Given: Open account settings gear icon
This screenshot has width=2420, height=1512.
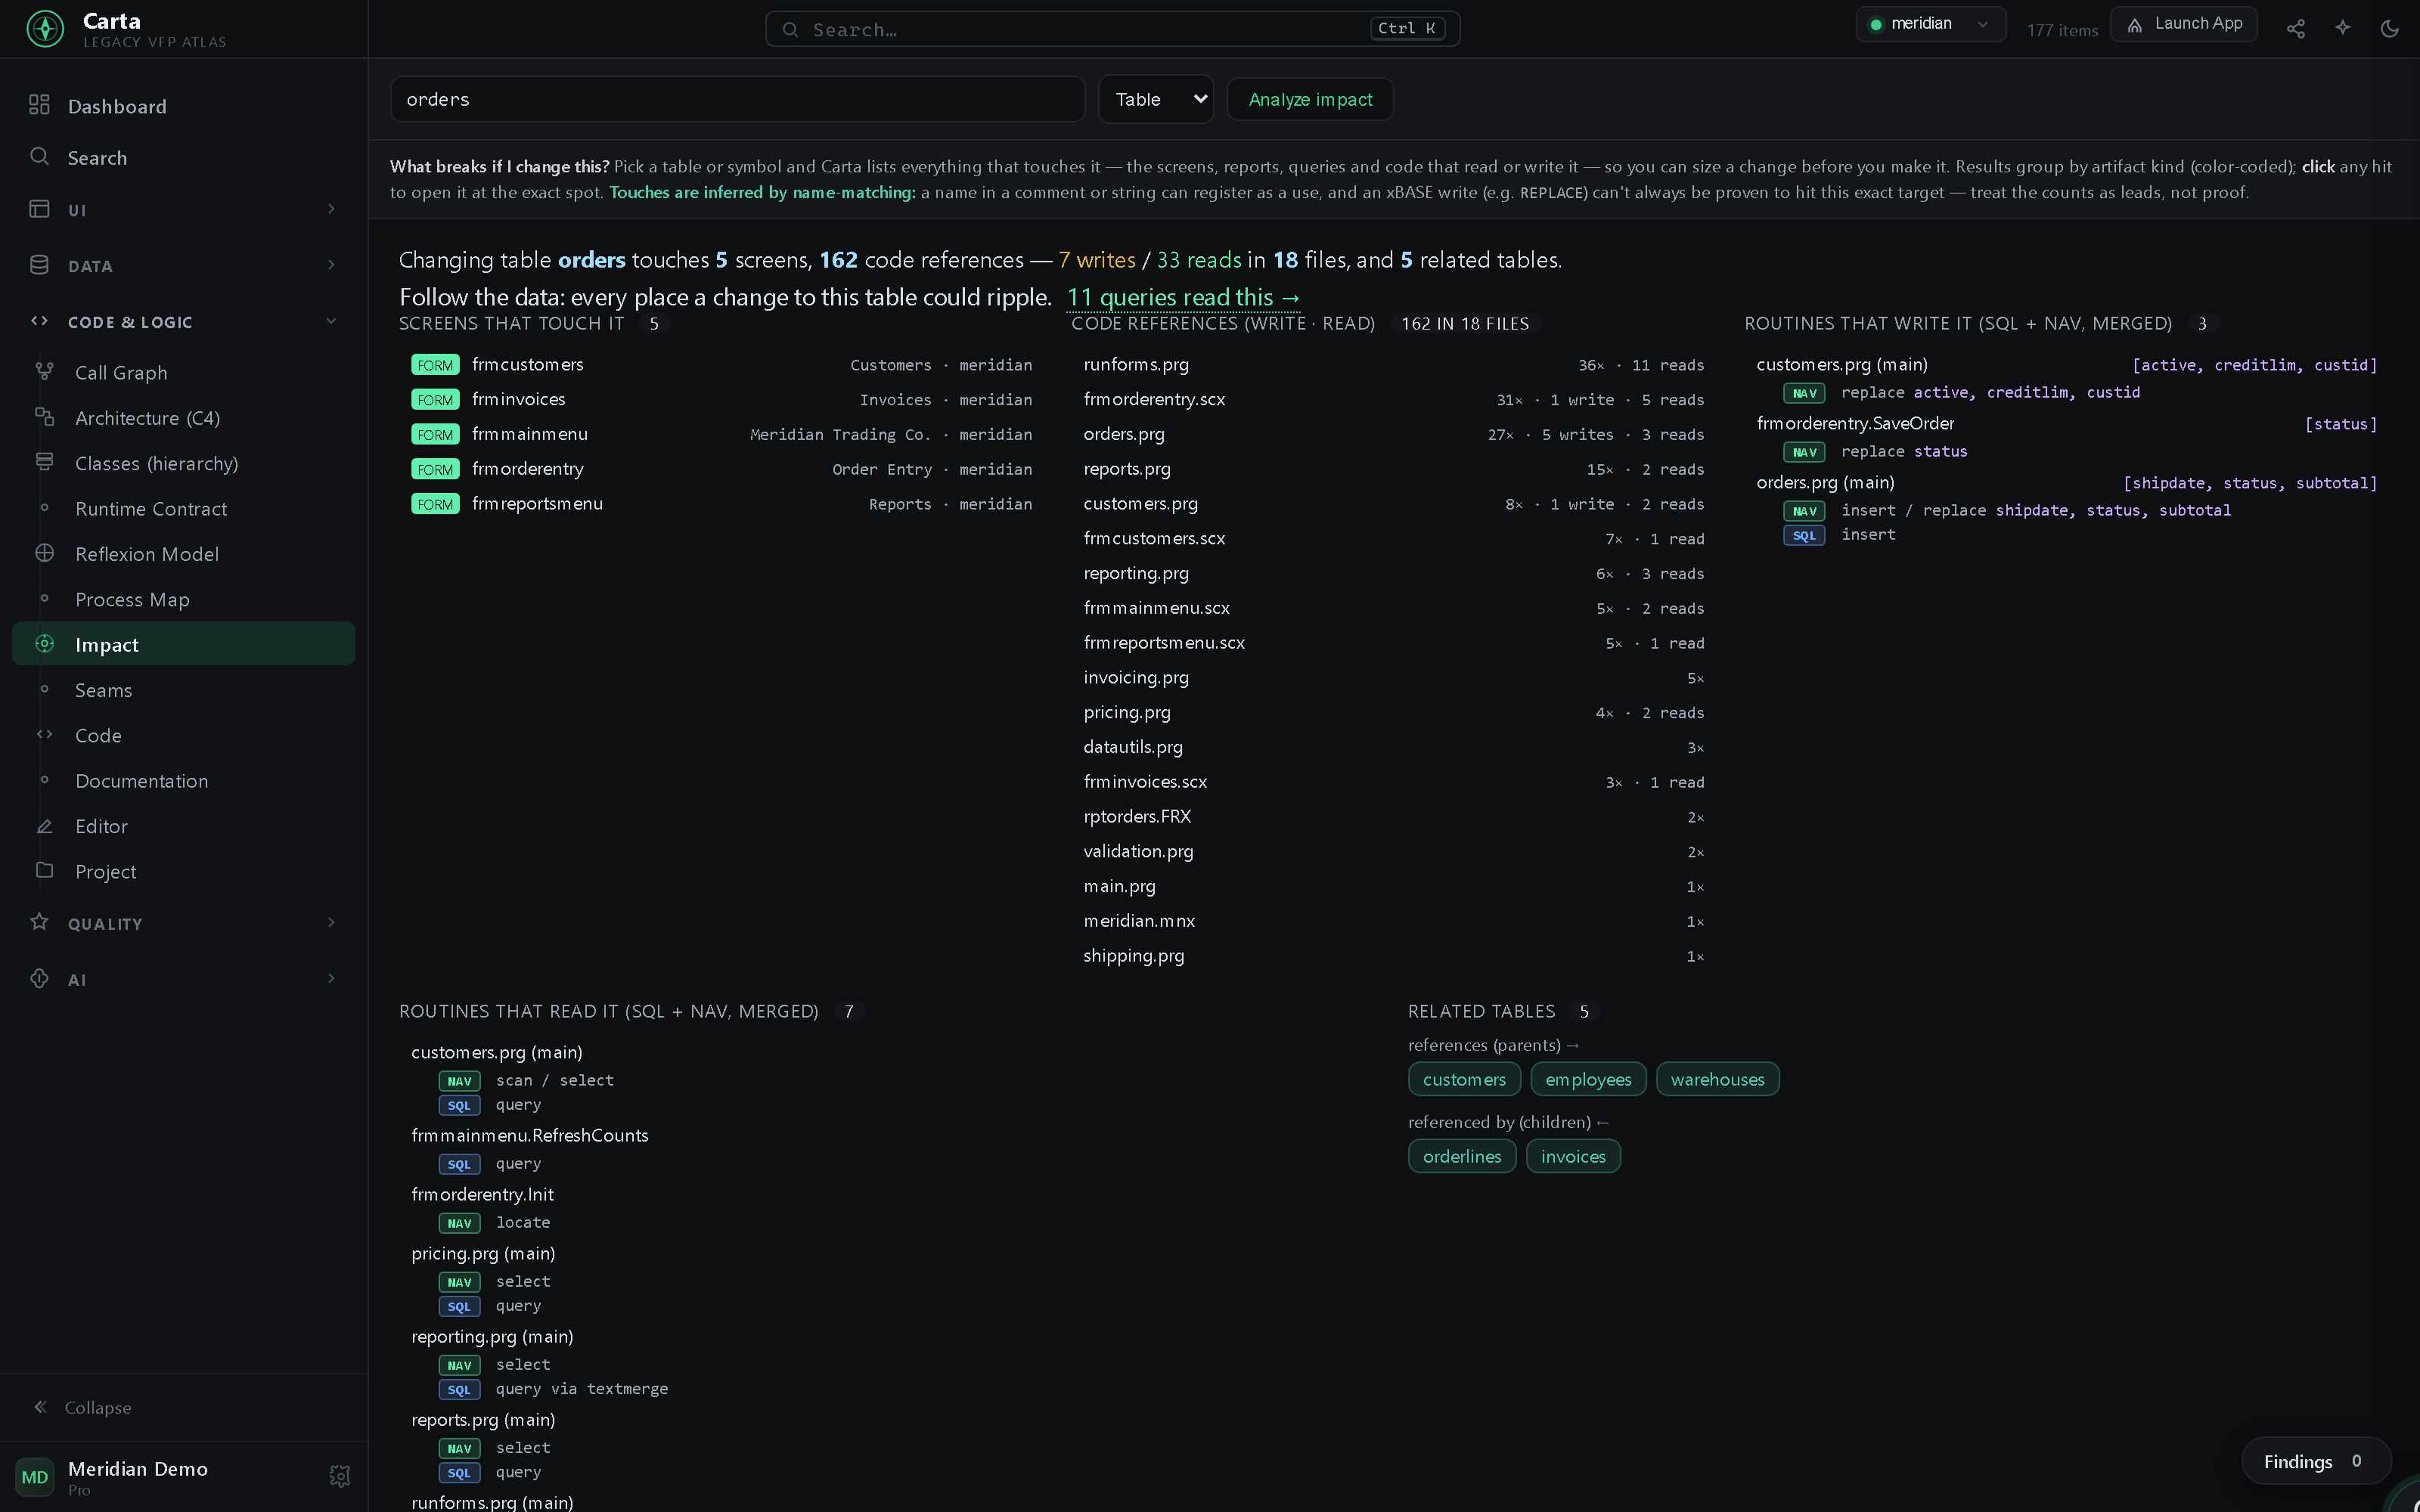Looking at the screenshot, I should 340,1476.
